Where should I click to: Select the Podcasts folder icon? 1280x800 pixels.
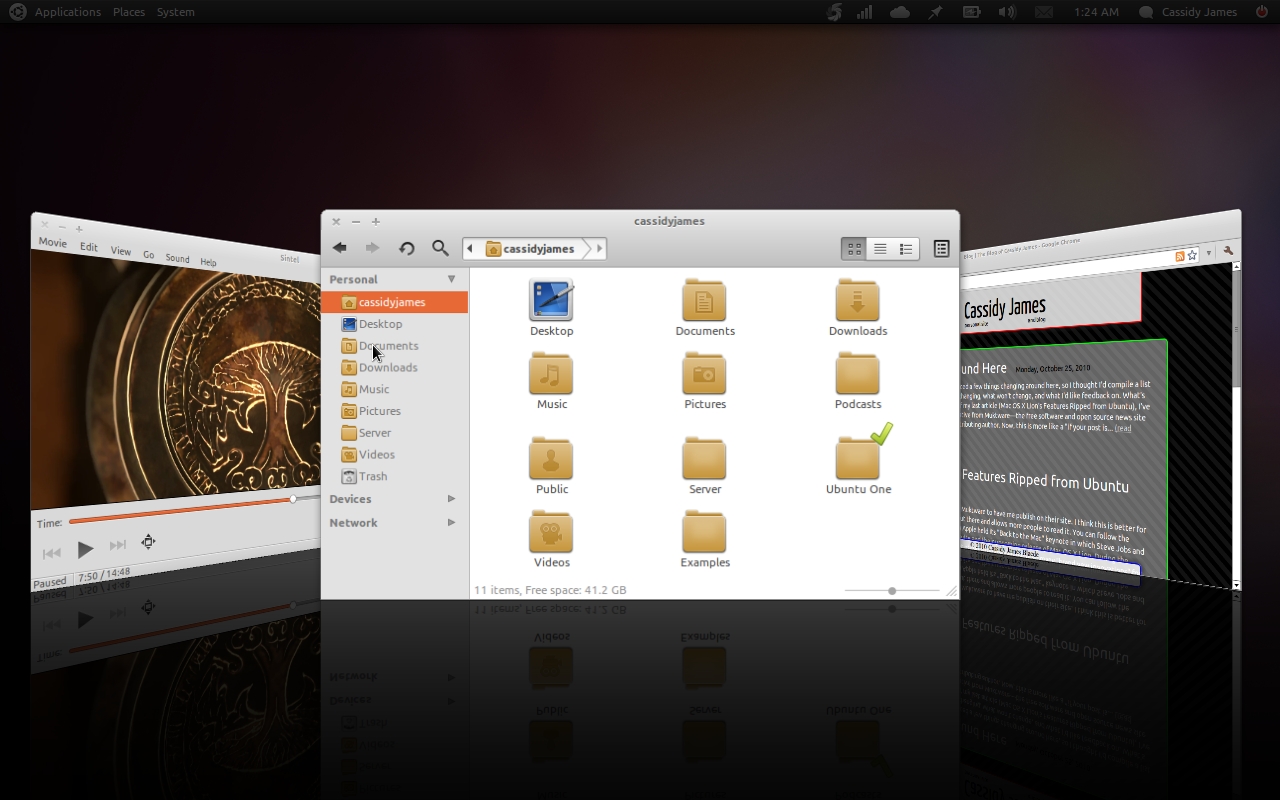click(x=857, y=373)
